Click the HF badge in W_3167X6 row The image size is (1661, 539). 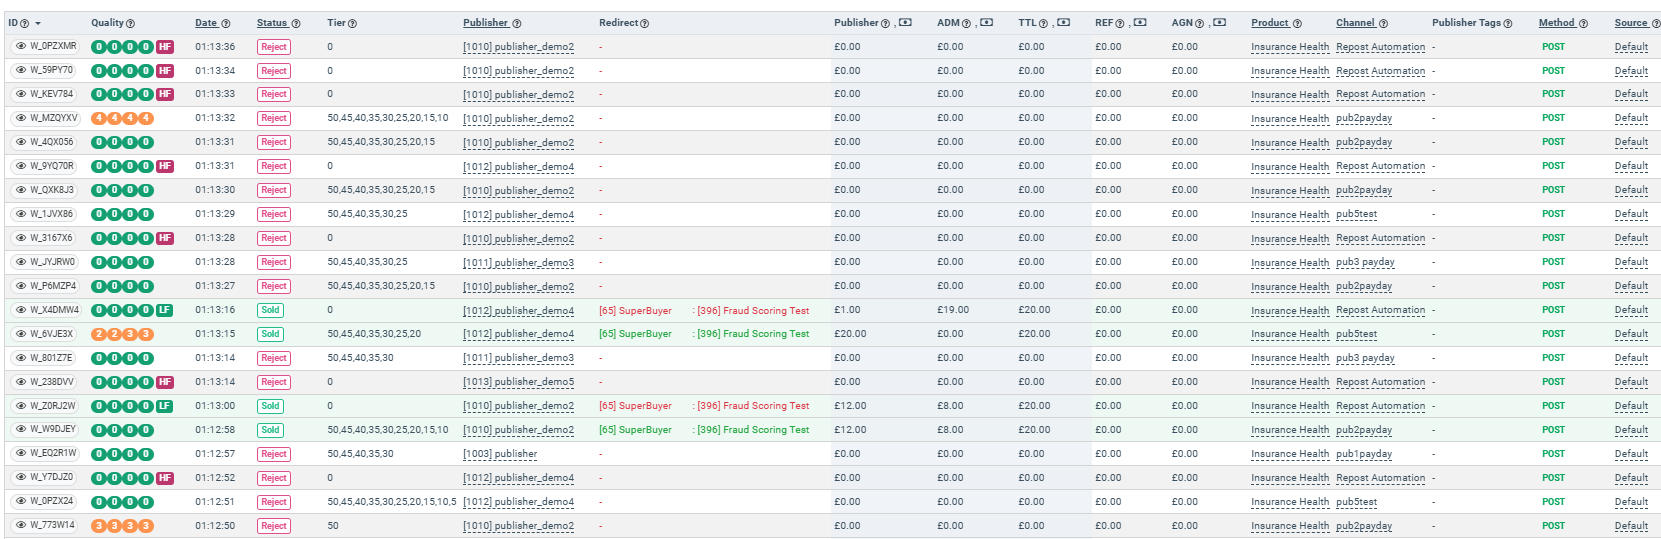pyautogui.click(x=165, y=238)
